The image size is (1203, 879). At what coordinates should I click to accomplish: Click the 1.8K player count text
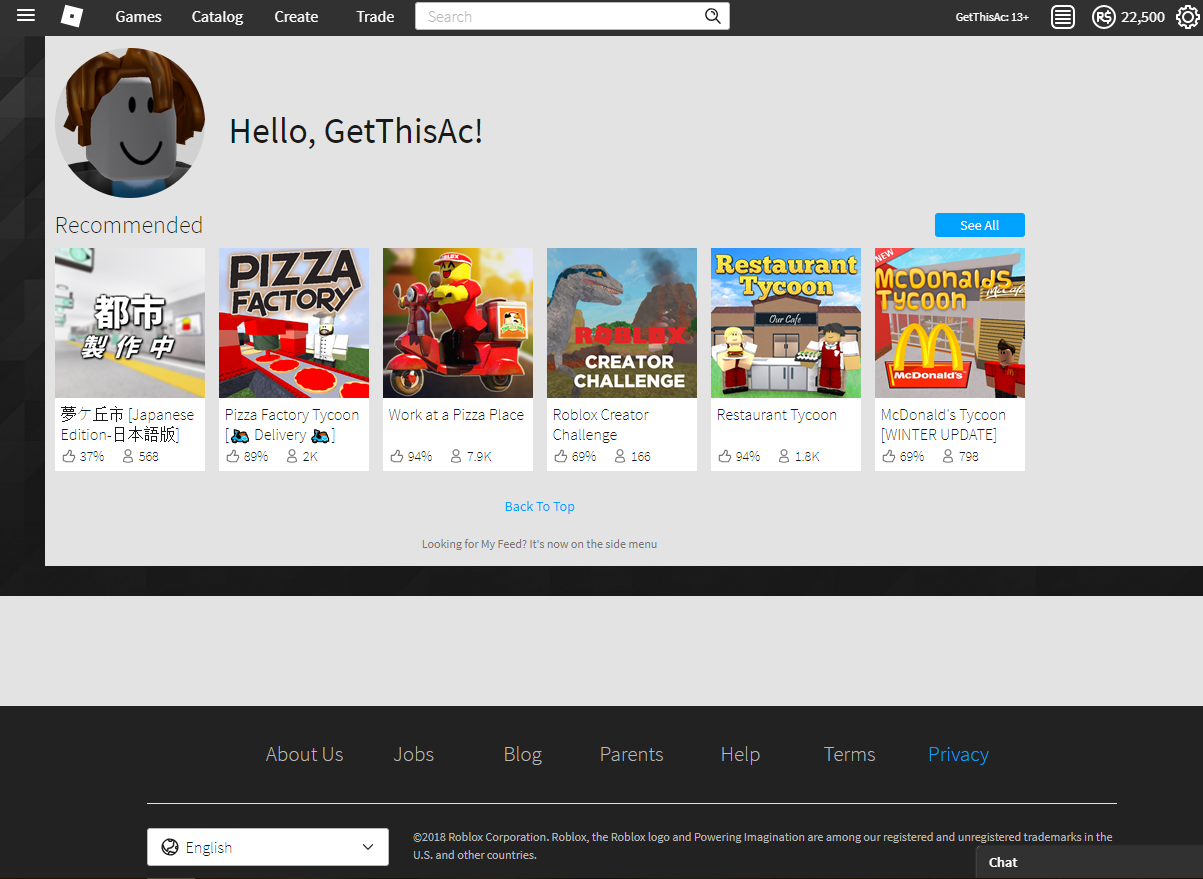click(x=807, y=456)
